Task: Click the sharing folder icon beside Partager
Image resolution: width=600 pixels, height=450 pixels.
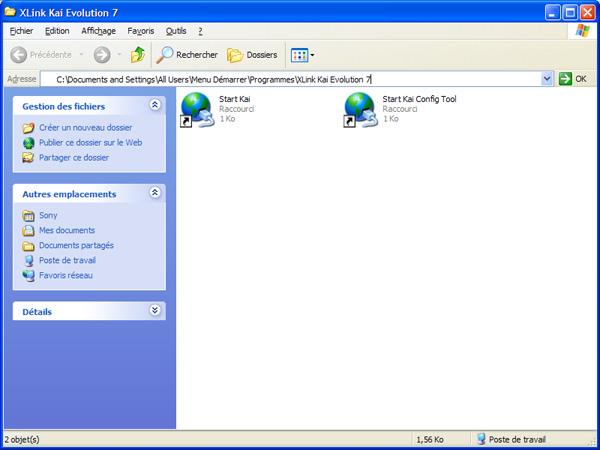Action: [x=28, y=158]
